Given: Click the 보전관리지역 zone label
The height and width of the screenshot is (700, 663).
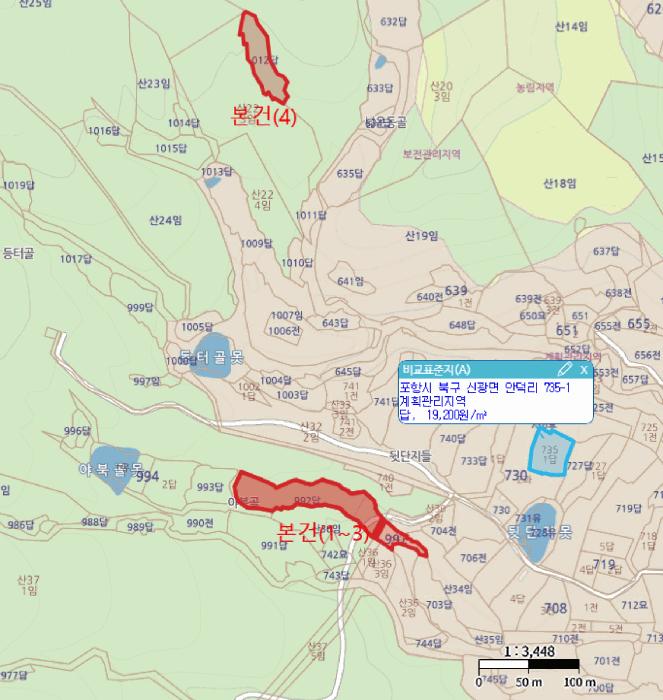Looking at the screenshot, I should click(x=432, y=154).
